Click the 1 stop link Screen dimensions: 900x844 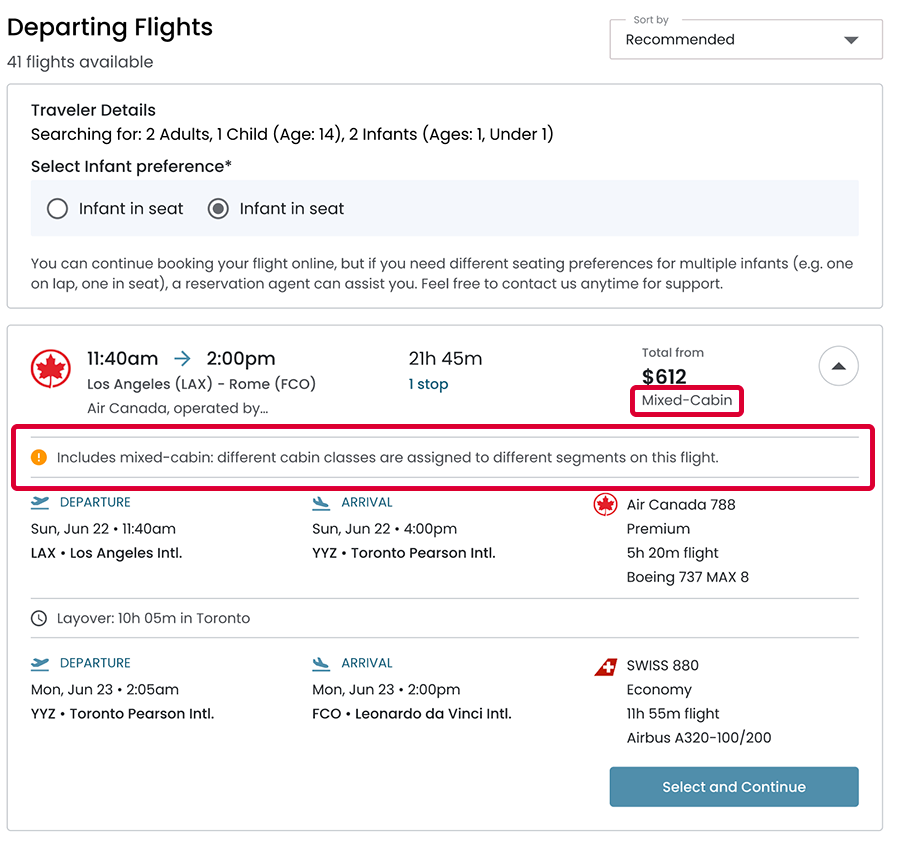pyautogui.click(x=428, y=385)
